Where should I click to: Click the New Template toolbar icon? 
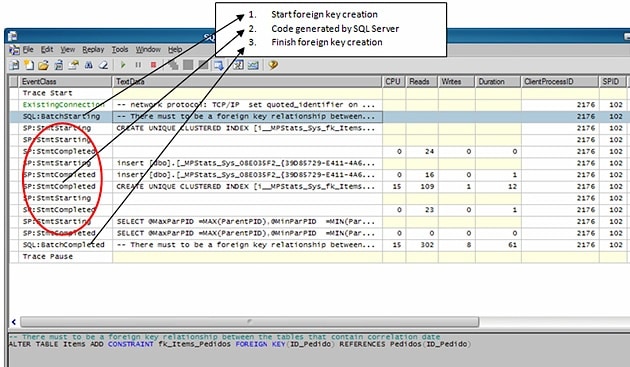point(29,65)
